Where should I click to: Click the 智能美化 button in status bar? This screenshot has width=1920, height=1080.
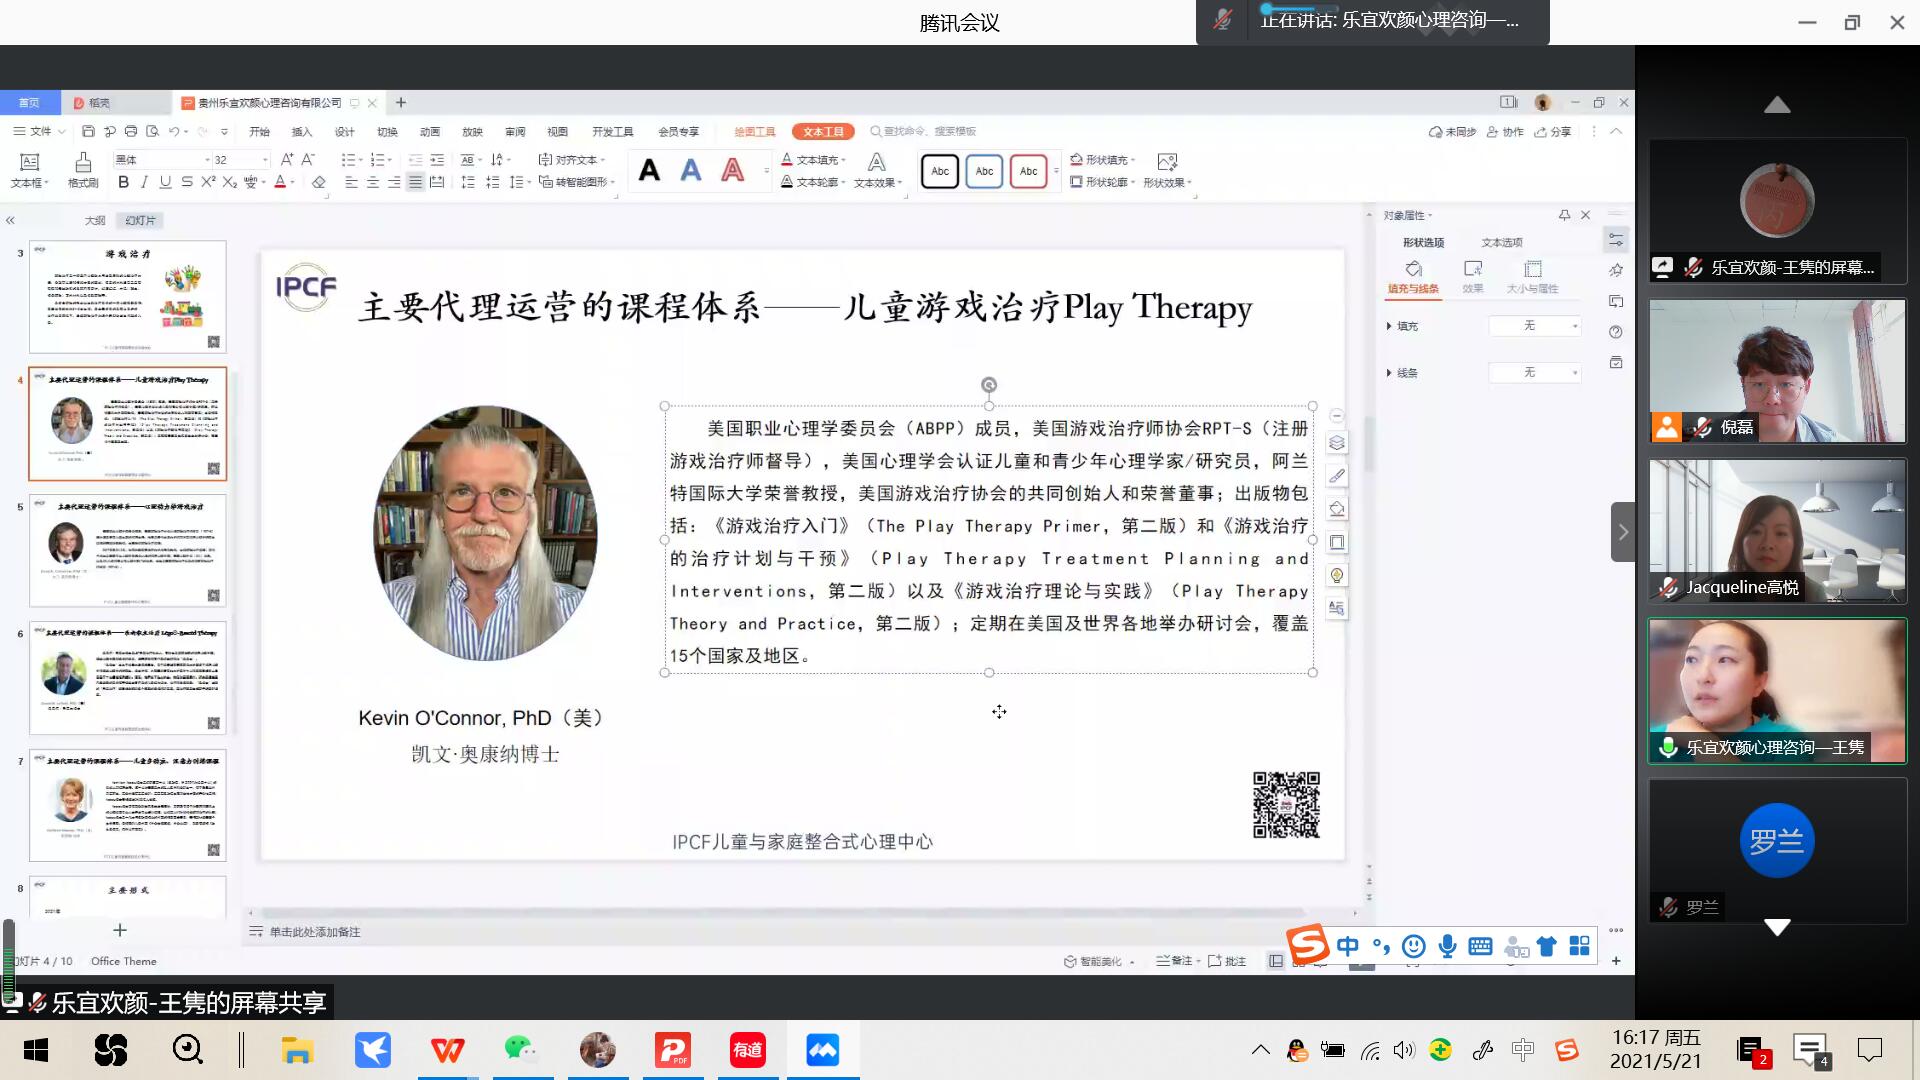tap(1100, 961)
